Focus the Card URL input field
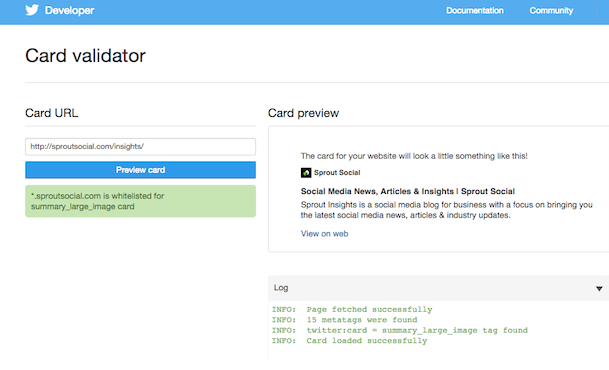This screenshot has height=370, width=609. pyautogui.click(x=141, y=147)
